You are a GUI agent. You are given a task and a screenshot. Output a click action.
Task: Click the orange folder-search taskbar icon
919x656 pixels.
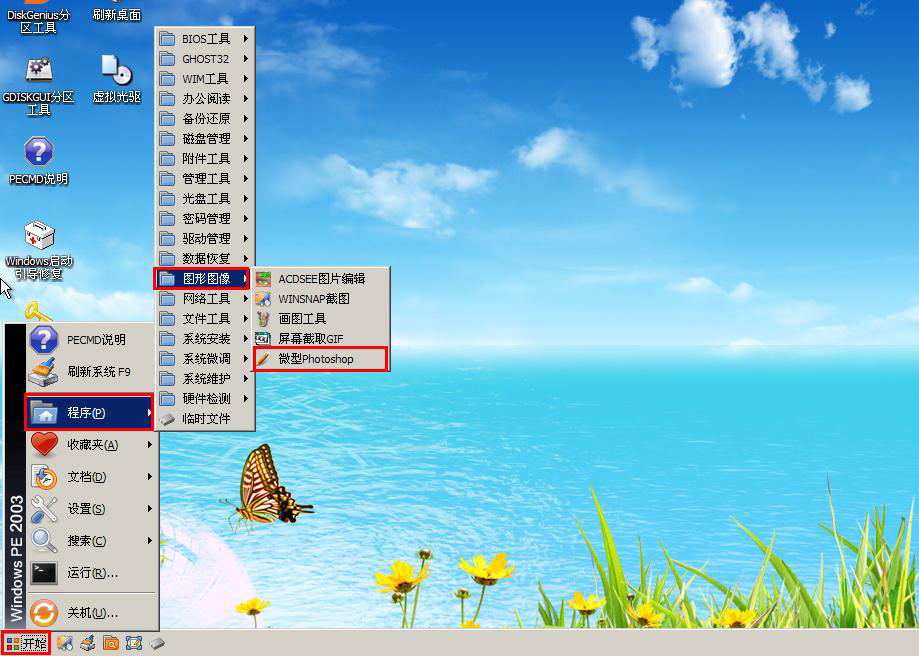[111, 643]
